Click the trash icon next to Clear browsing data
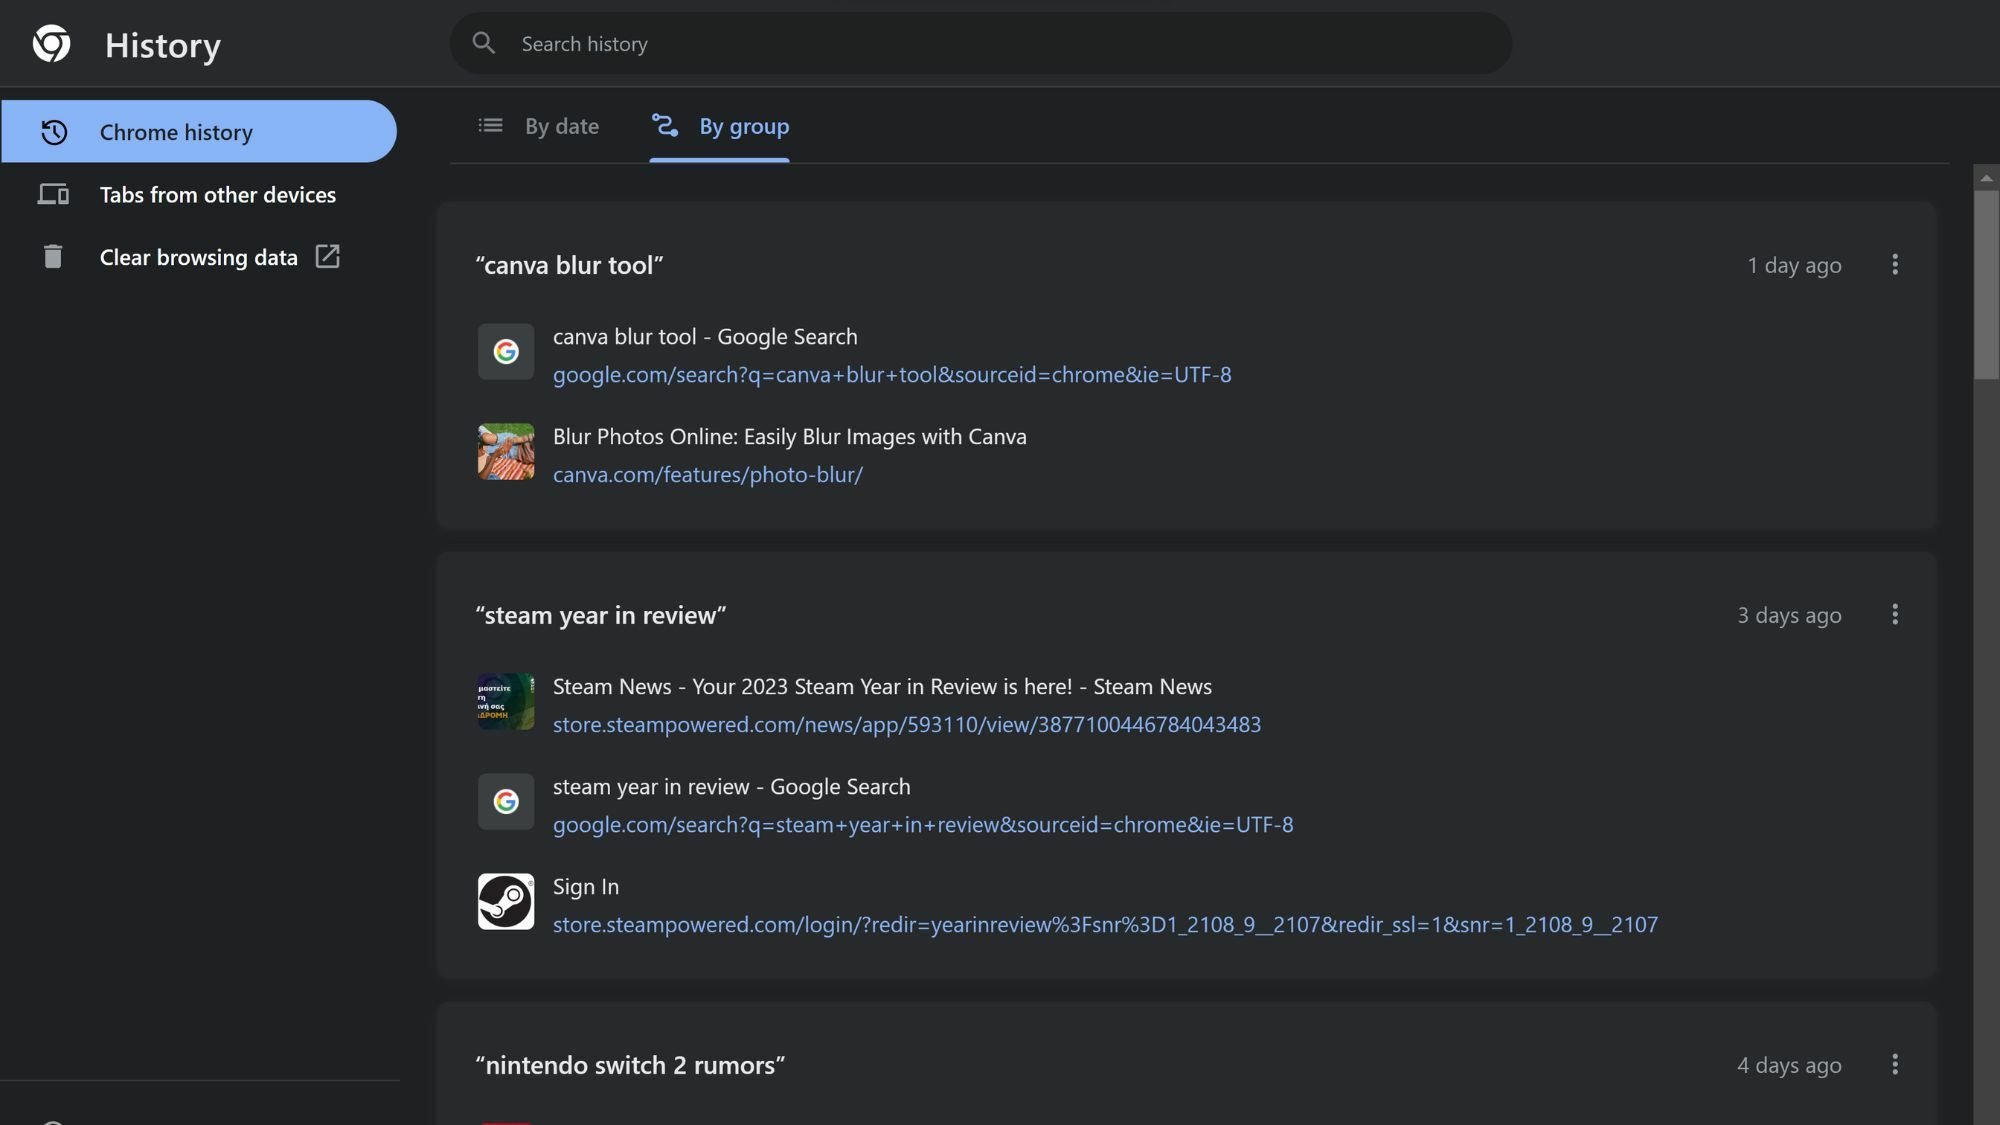 pyautogui.click(x=53, y=257)
